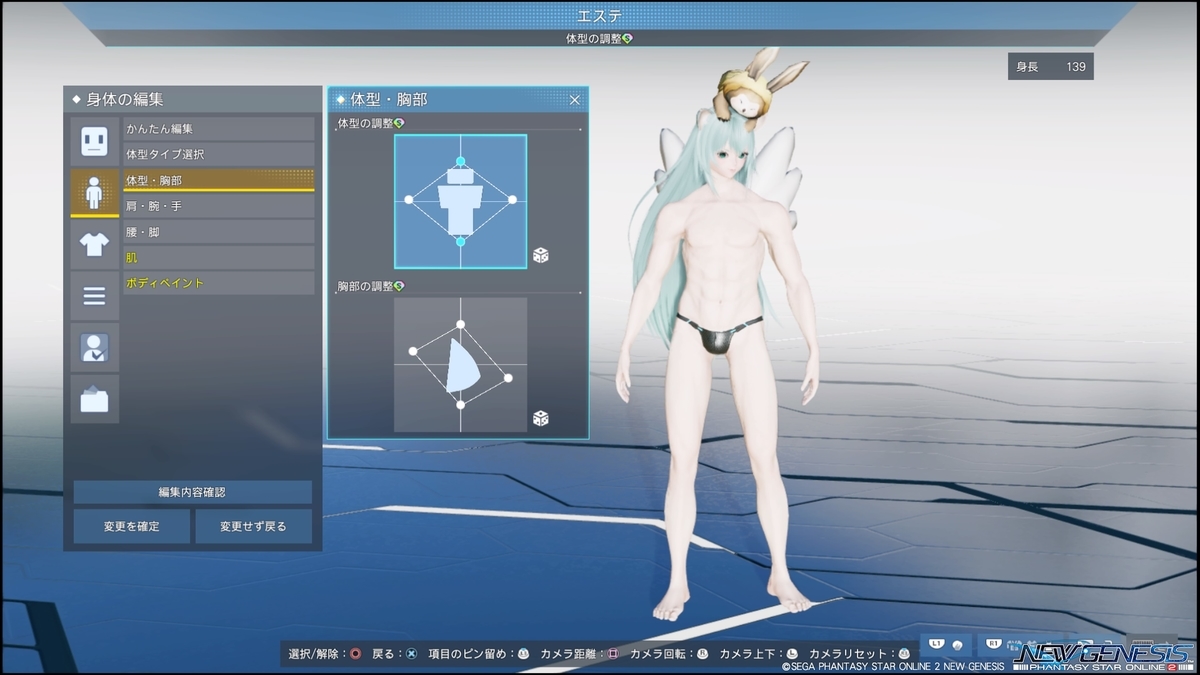Open 腰・脚 menu entry

pyautogui.click(x=218, y=232)
